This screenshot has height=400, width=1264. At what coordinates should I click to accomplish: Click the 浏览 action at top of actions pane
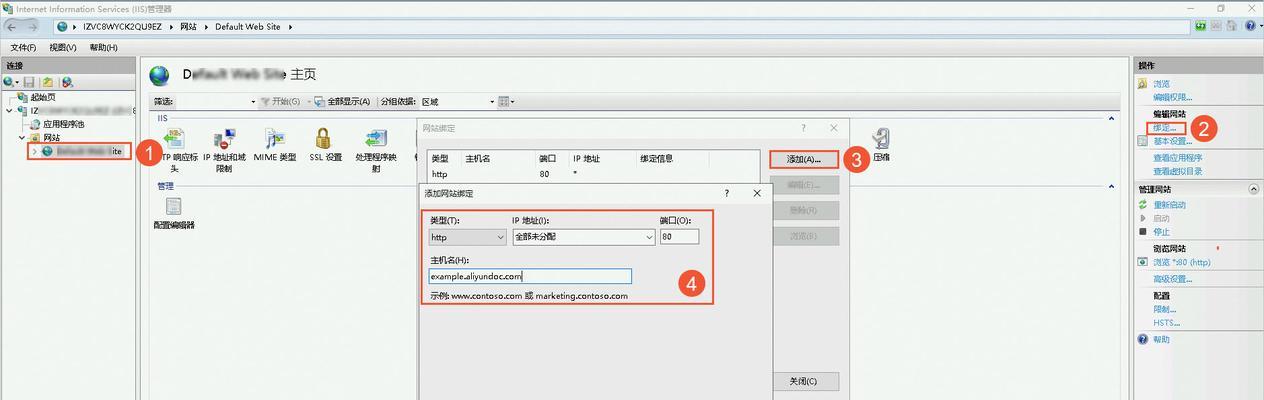click(x=1161, y=84)
